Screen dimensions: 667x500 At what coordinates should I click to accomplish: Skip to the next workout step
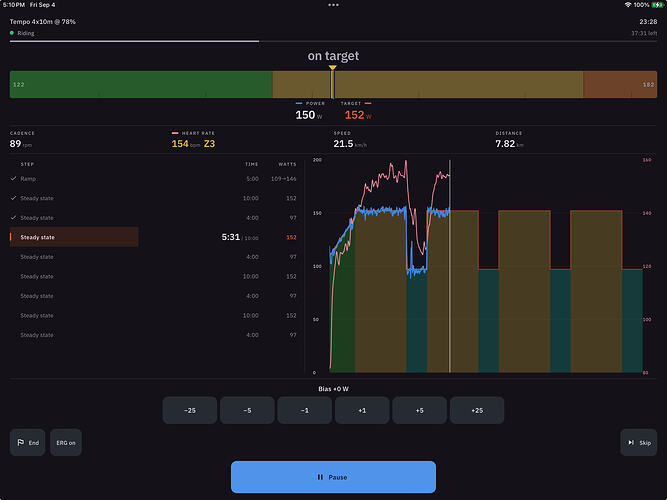tap(639, 443)
